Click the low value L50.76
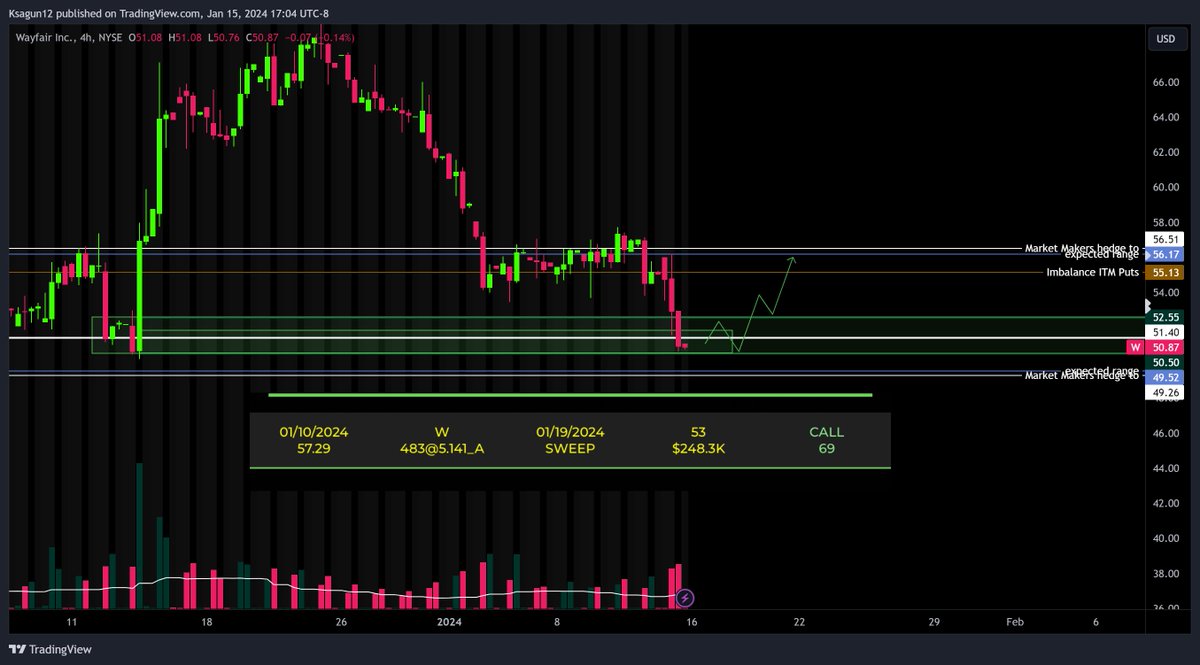The height and width of the screenshot is (665, 1200). pyautogui.click(x=226, y=37)
